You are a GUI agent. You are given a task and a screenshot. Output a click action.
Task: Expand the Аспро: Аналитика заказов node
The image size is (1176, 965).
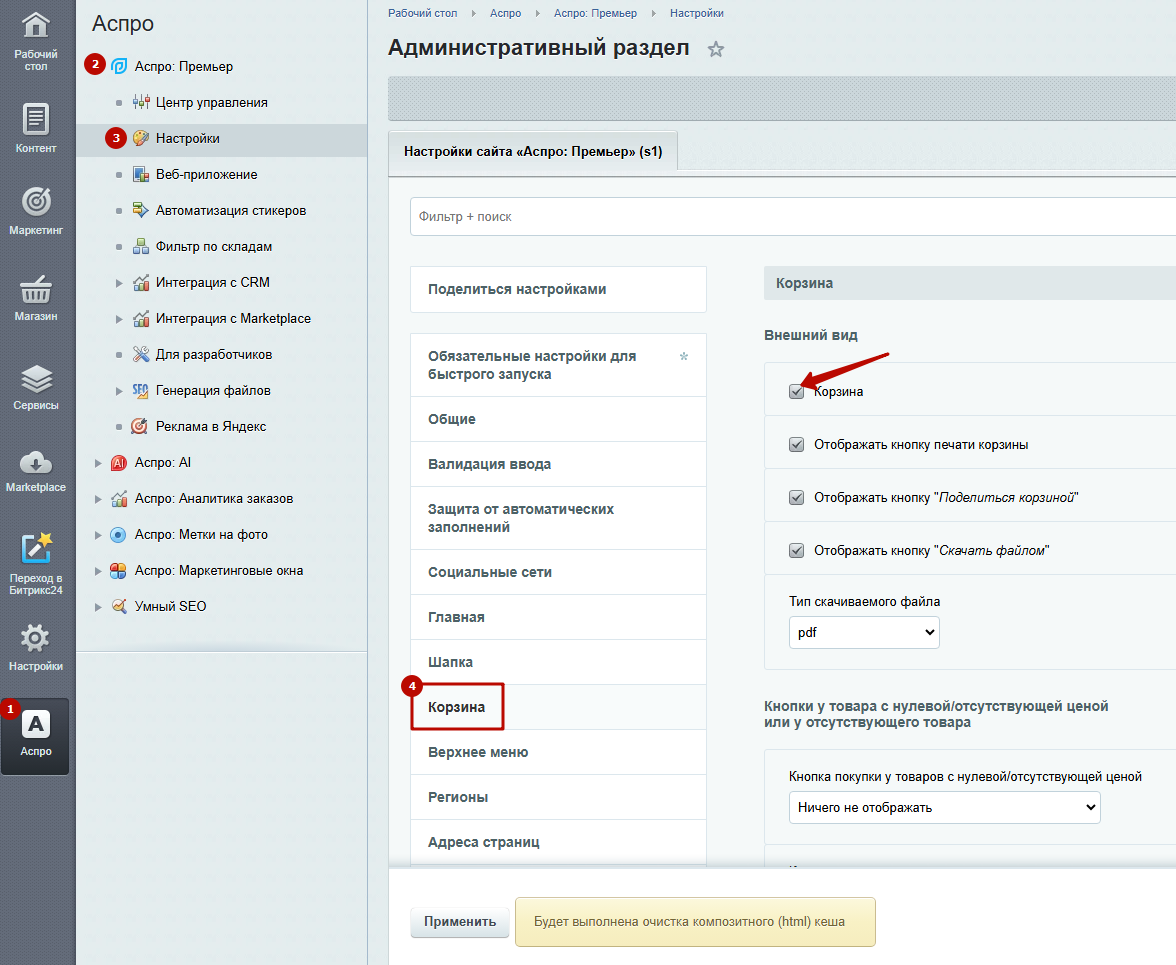coord(98,499)
